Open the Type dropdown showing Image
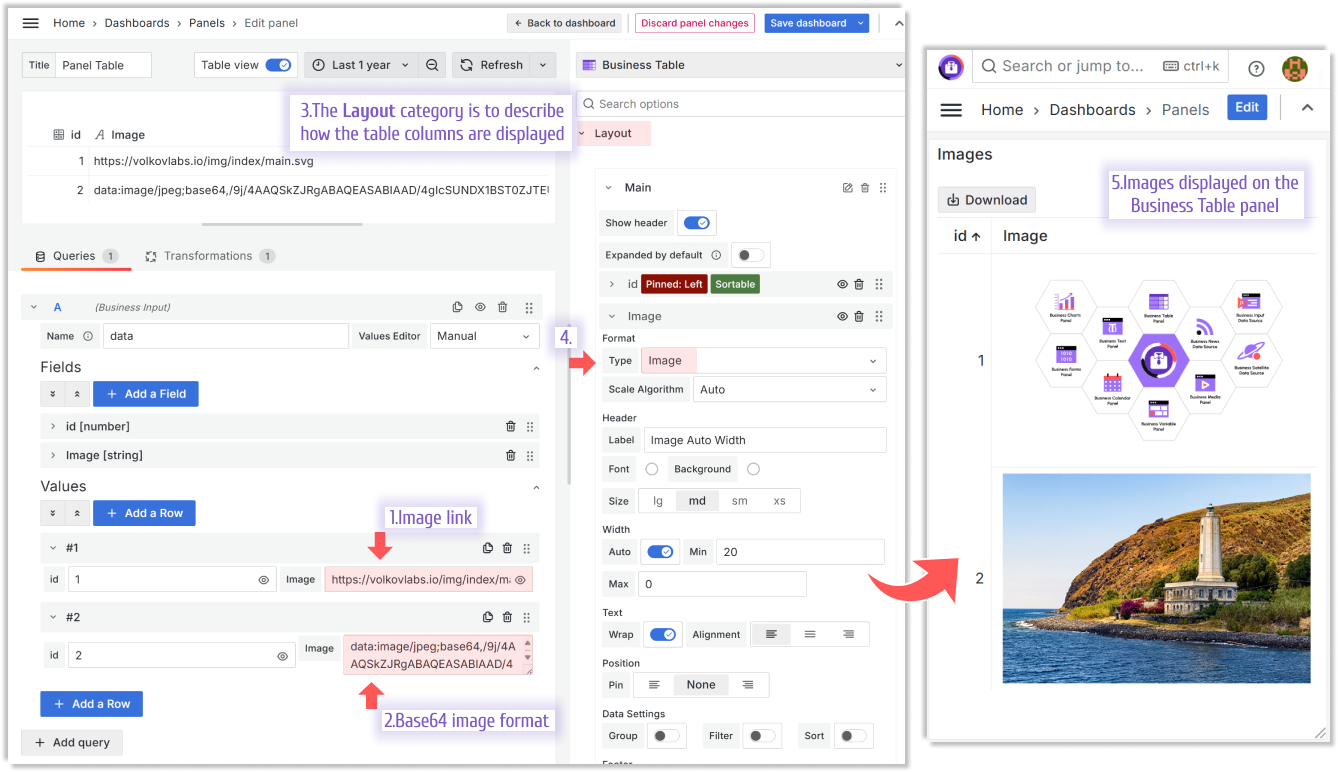 764,361
